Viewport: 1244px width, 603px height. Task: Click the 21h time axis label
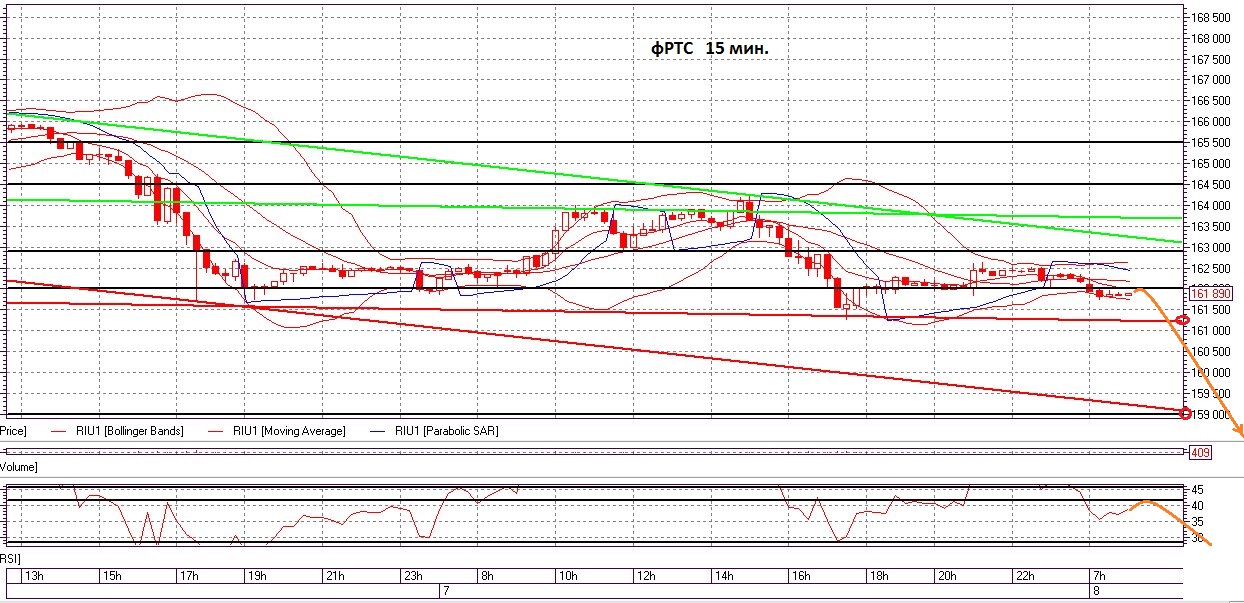(x=334, y=576)
